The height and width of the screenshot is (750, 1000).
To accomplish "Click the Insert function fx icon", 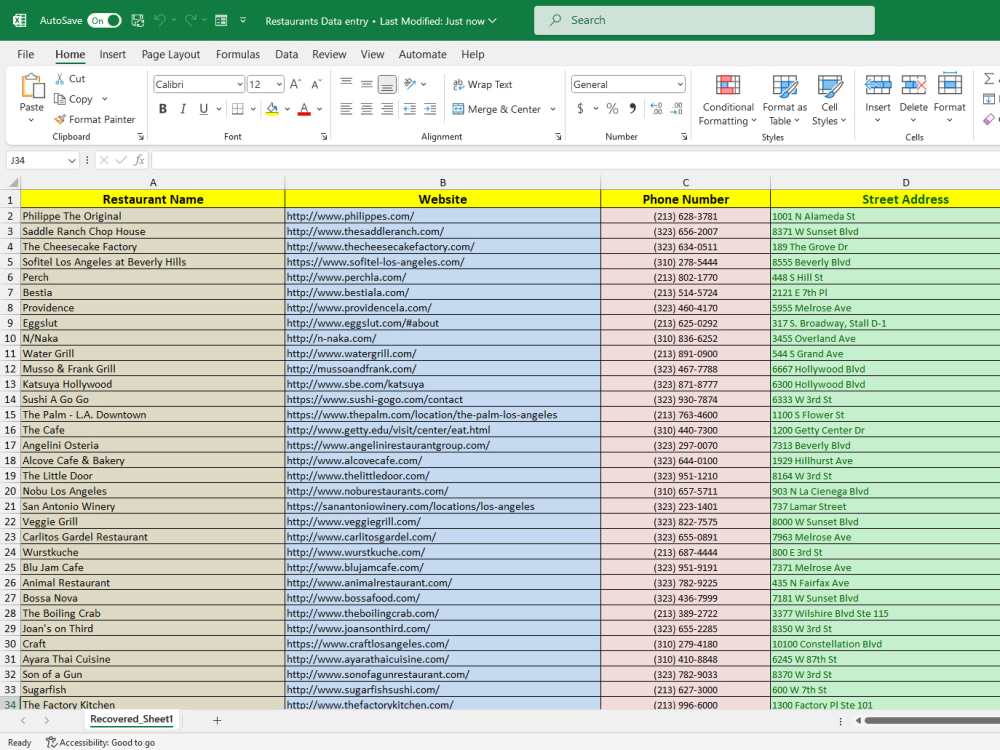I will [139, 160].
